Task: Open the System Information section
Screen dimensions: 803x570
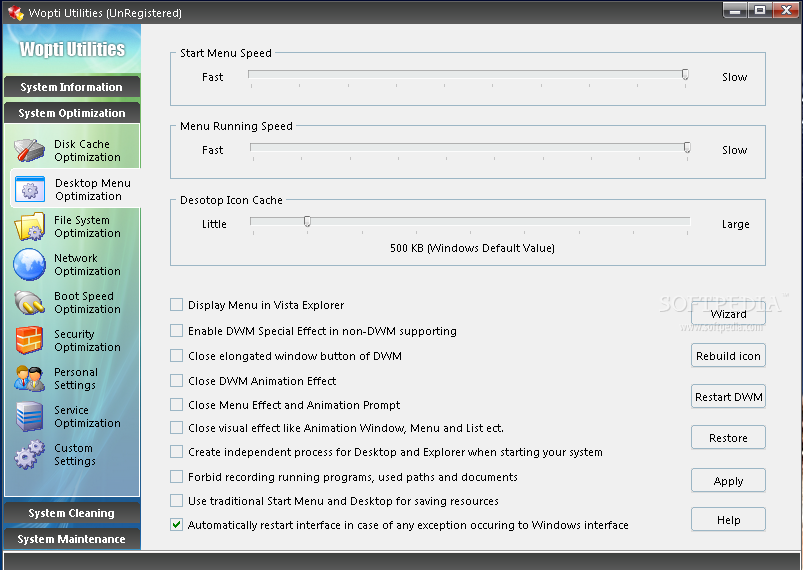Action: click(x=72, y=87)
